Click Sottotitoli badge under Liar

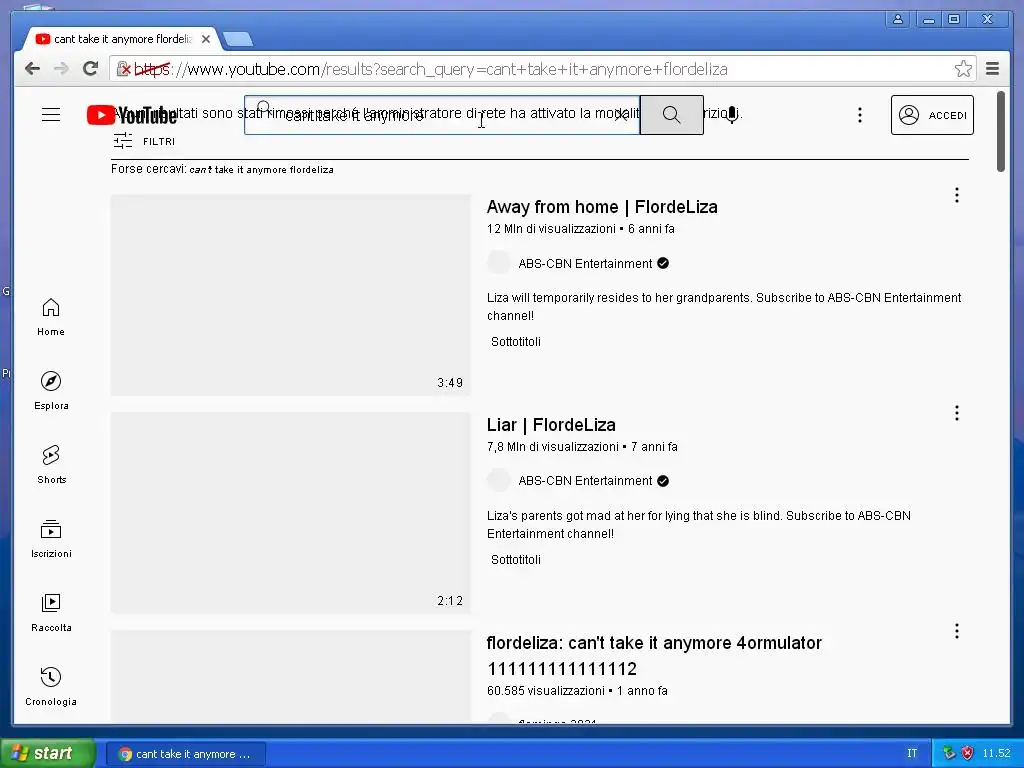coord(516,560)
